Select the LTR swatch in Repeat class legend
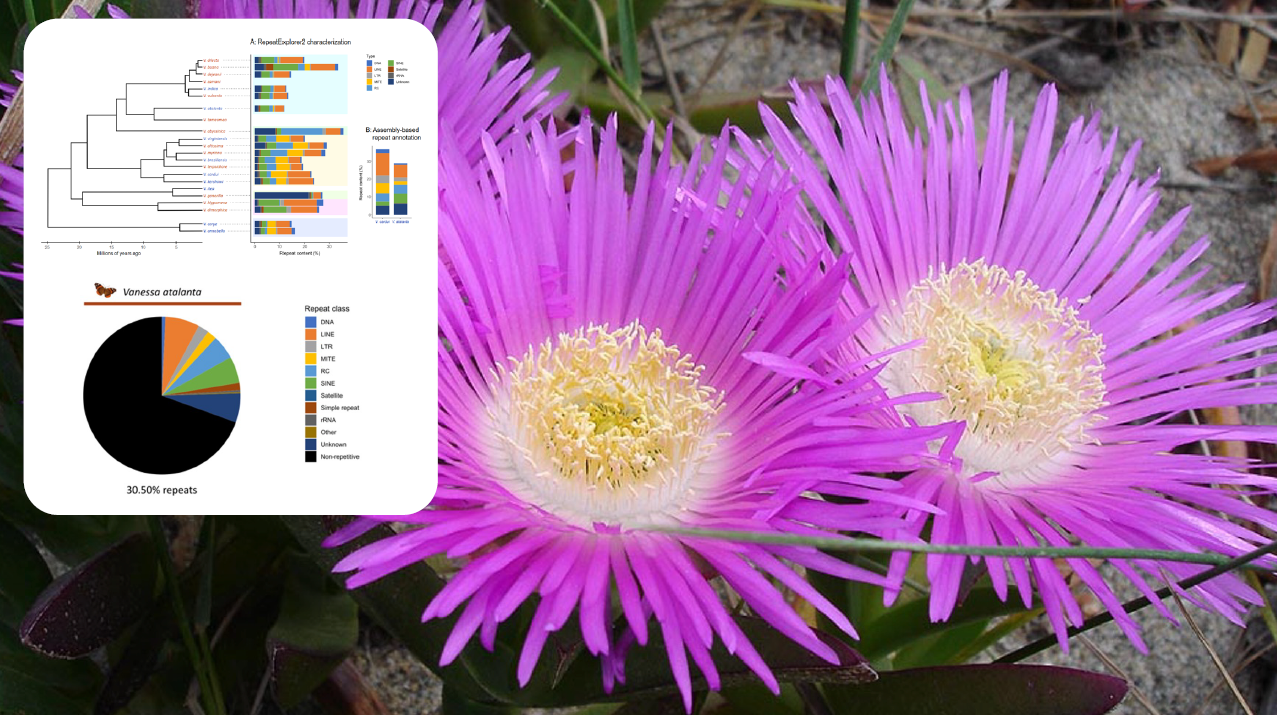Viewport: 1277px width, 715px height. (311, 347)
